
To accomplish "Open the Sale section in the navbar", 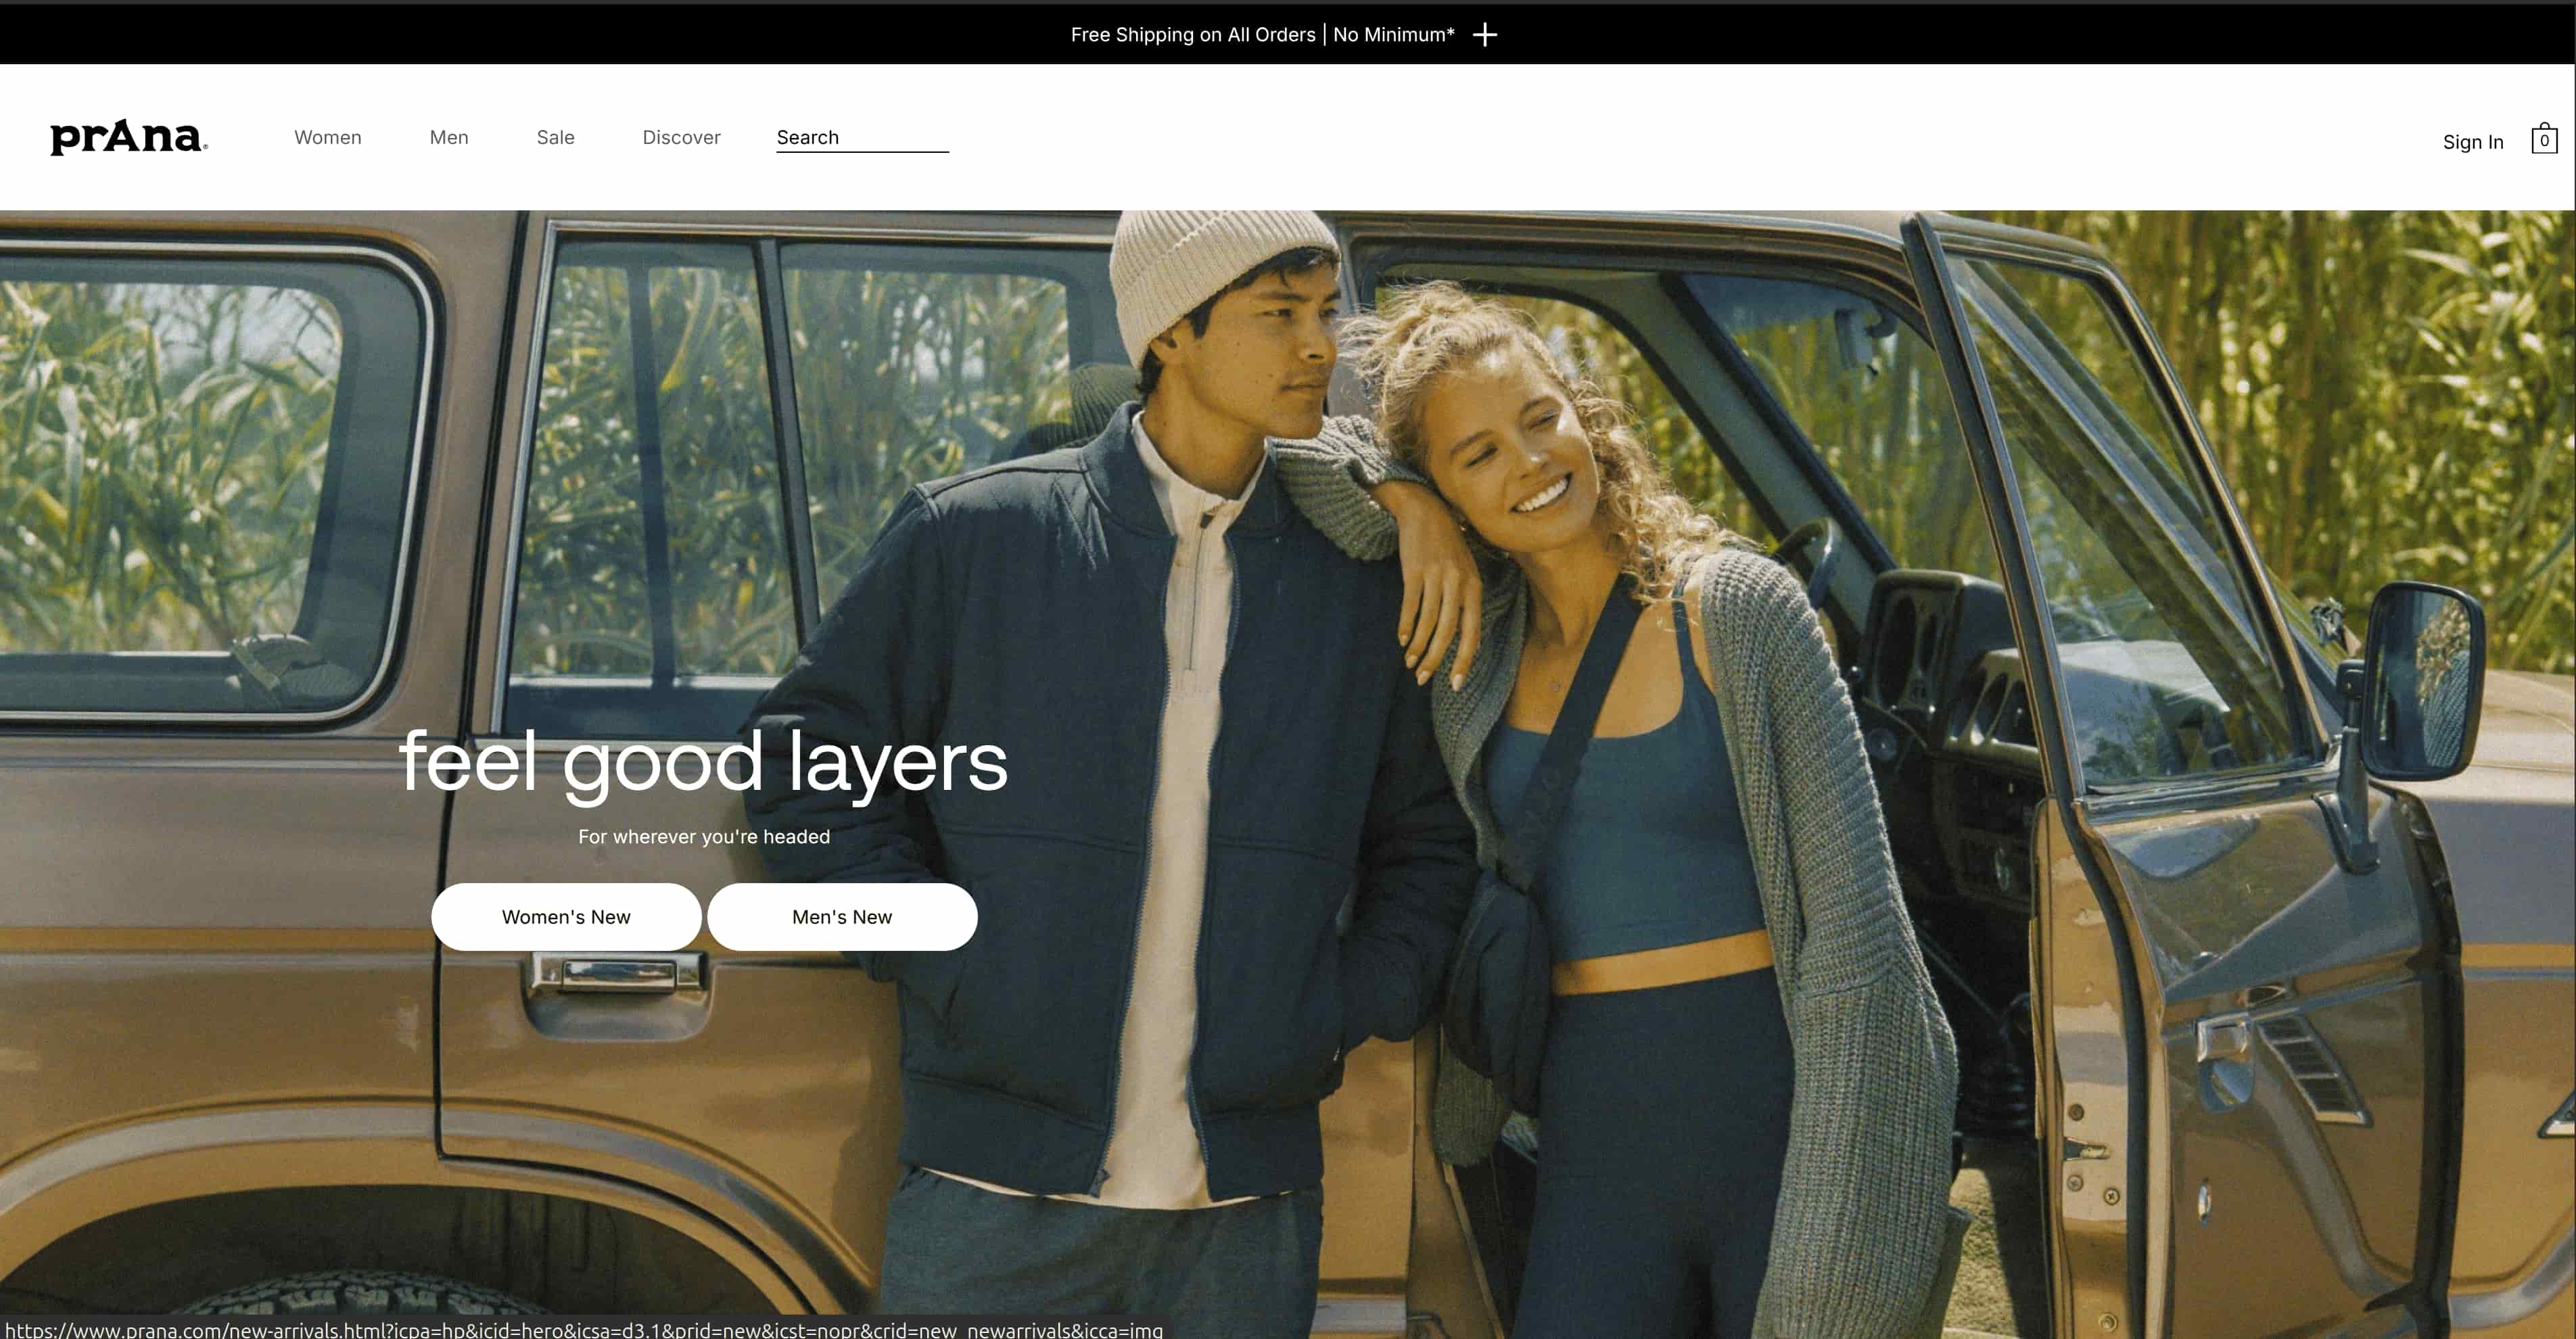I will (555, 137).
